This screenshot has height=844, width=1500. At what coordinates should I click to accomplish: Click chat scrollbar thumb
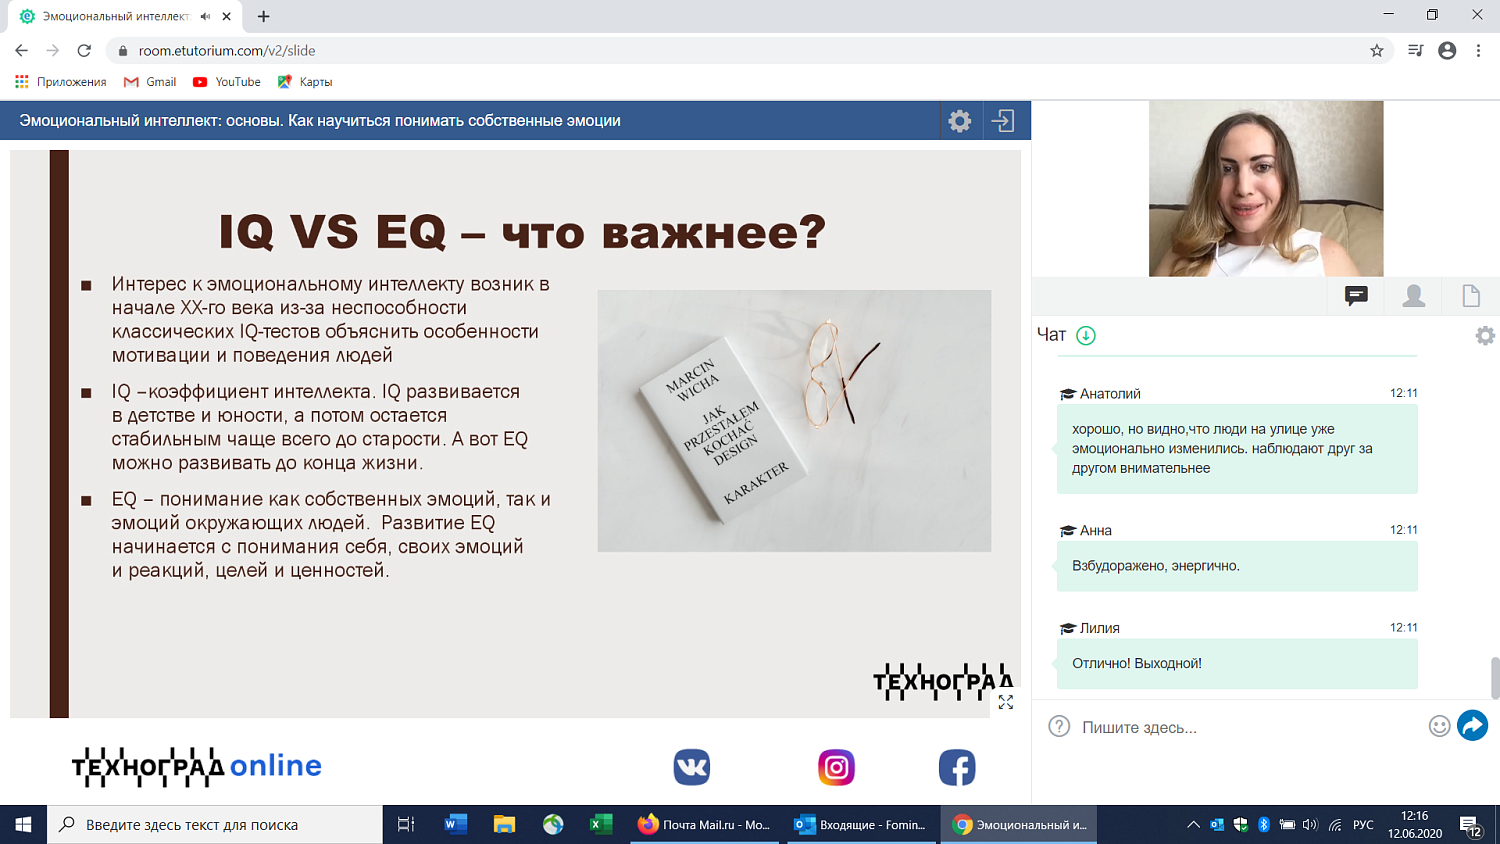click(1495, 678)
